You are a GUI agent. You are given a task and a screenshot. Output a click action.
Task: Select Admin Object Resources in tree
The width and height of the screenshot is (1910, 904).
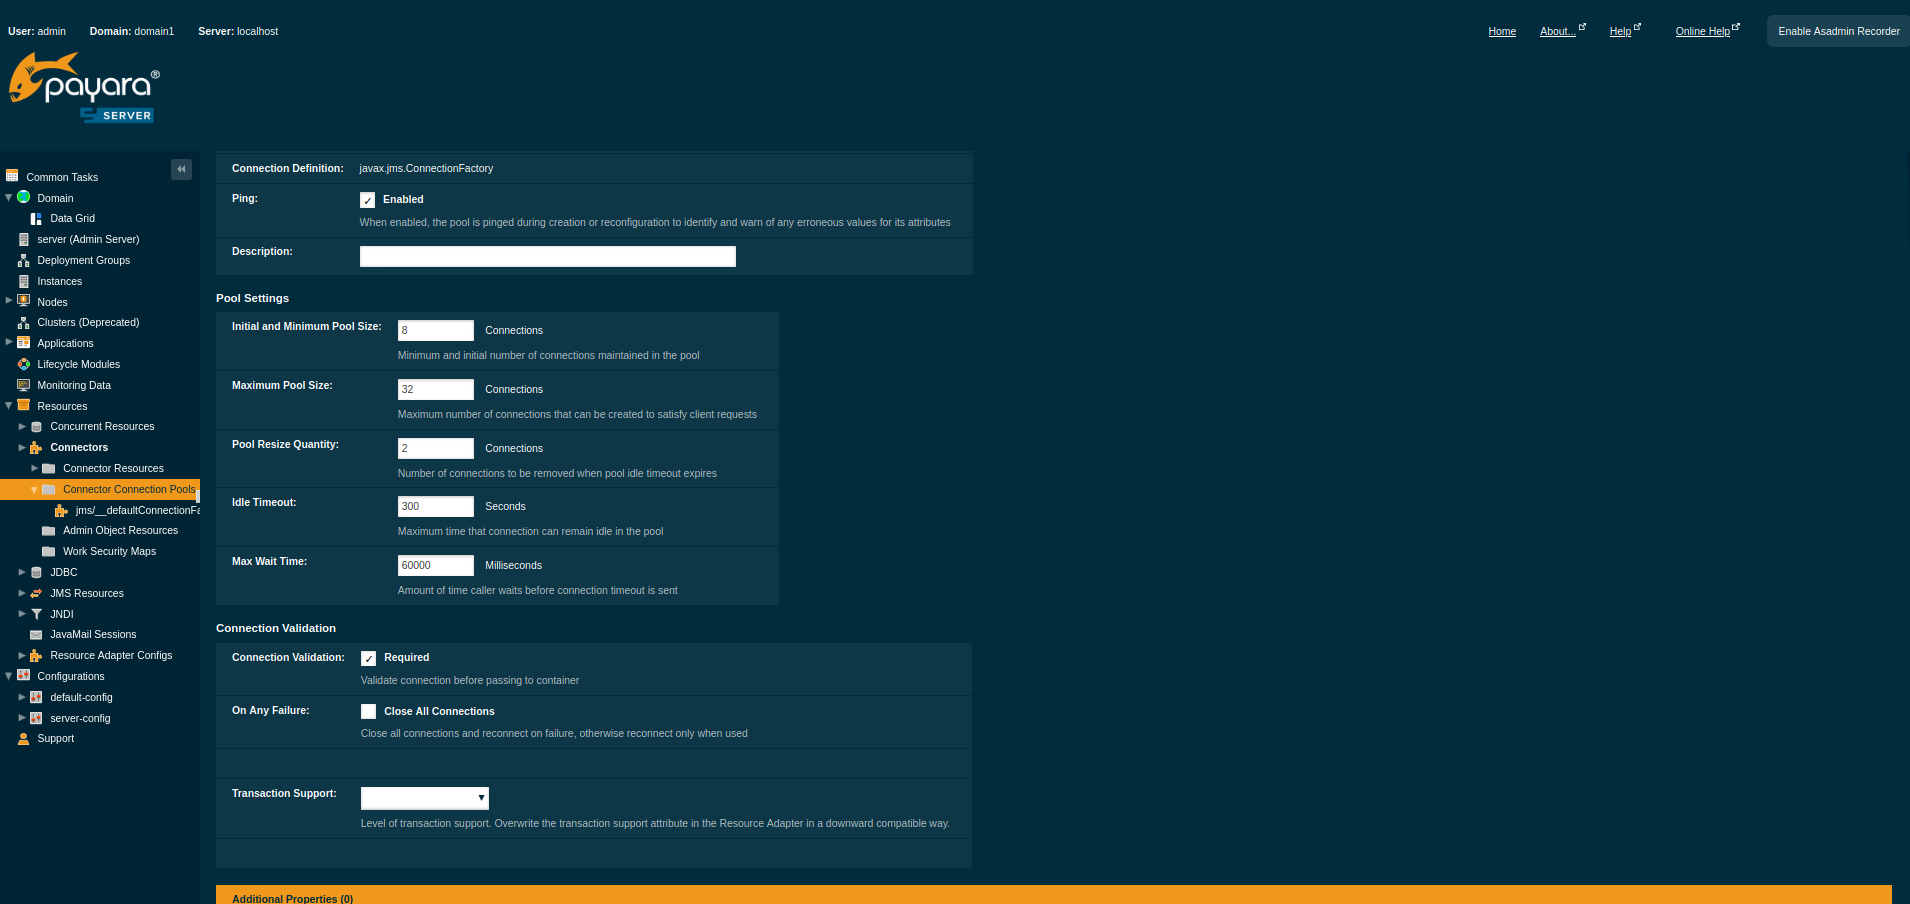[x=120, y=531]
